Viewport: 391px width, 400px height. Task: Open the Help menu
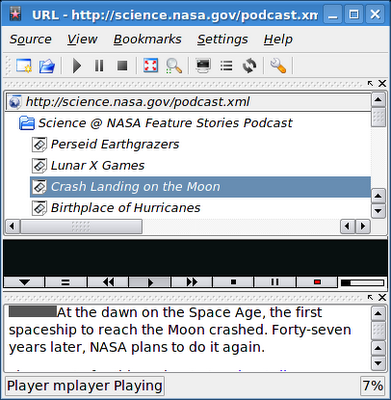[x=278, y=39]
